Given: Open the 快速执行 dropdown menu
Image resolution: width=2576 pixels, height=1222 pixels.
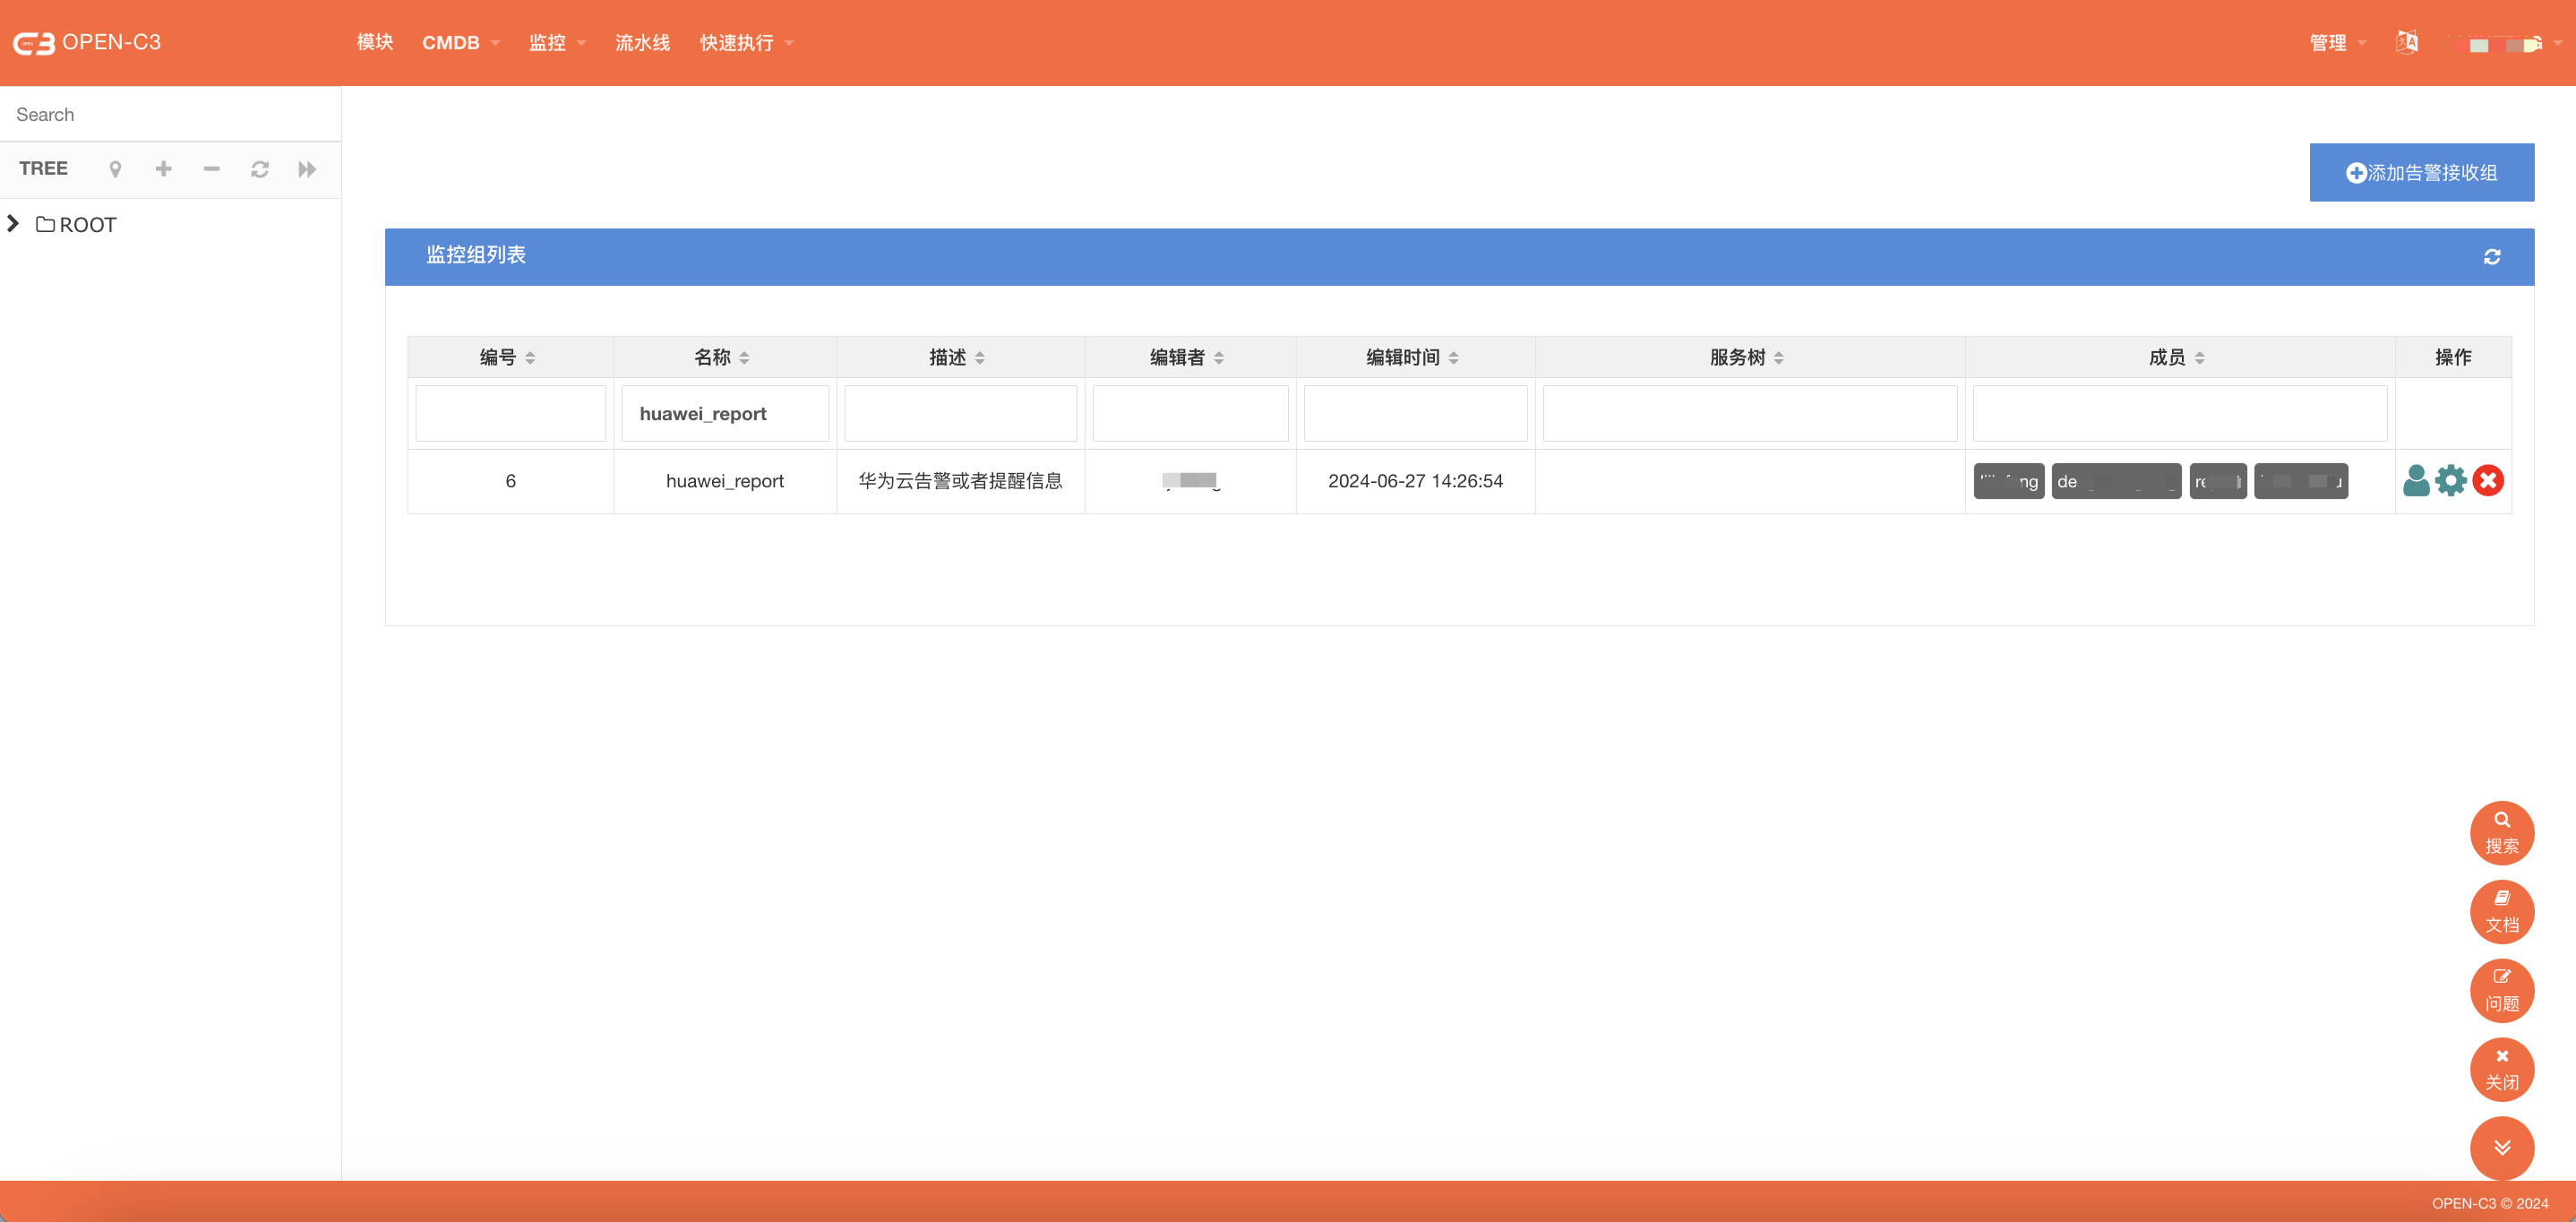Looking at the screenshot, I should [x=746, y=42].
